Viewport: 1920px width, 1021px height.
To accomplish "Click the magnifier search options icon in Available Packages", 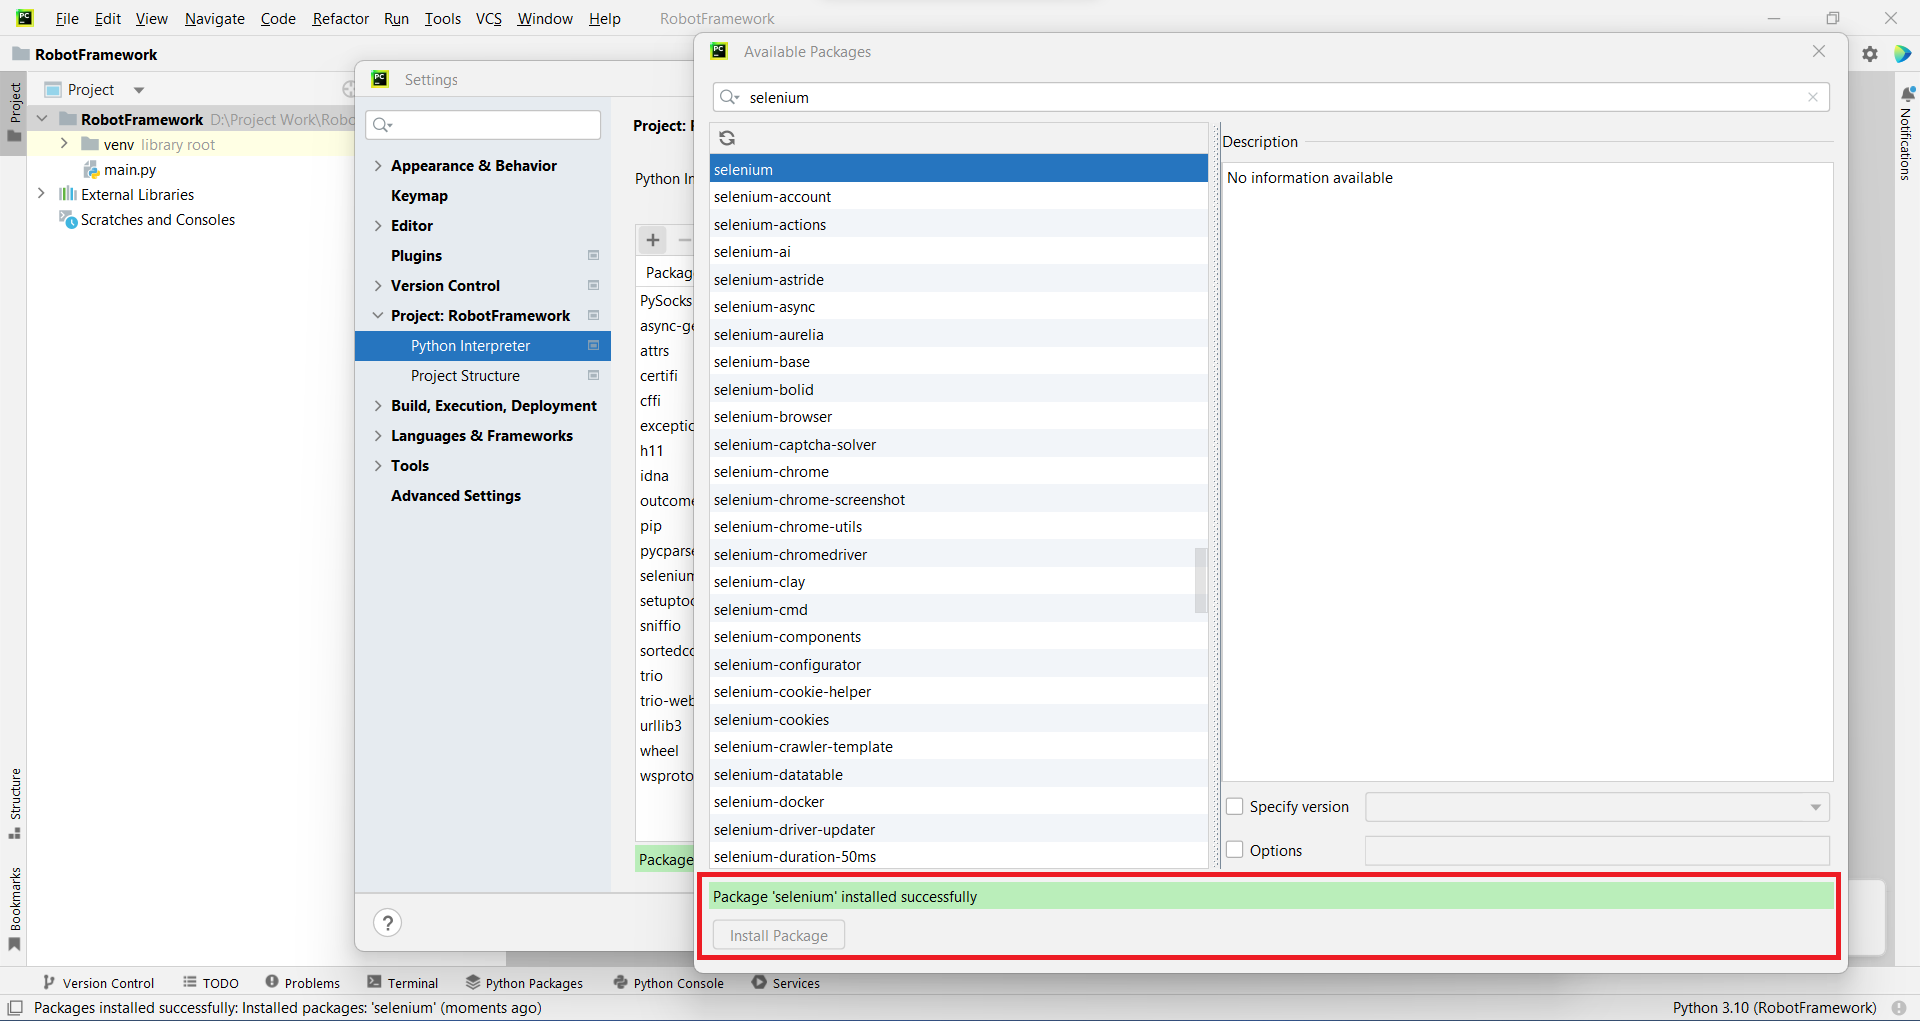I will (x=729, y=97).
